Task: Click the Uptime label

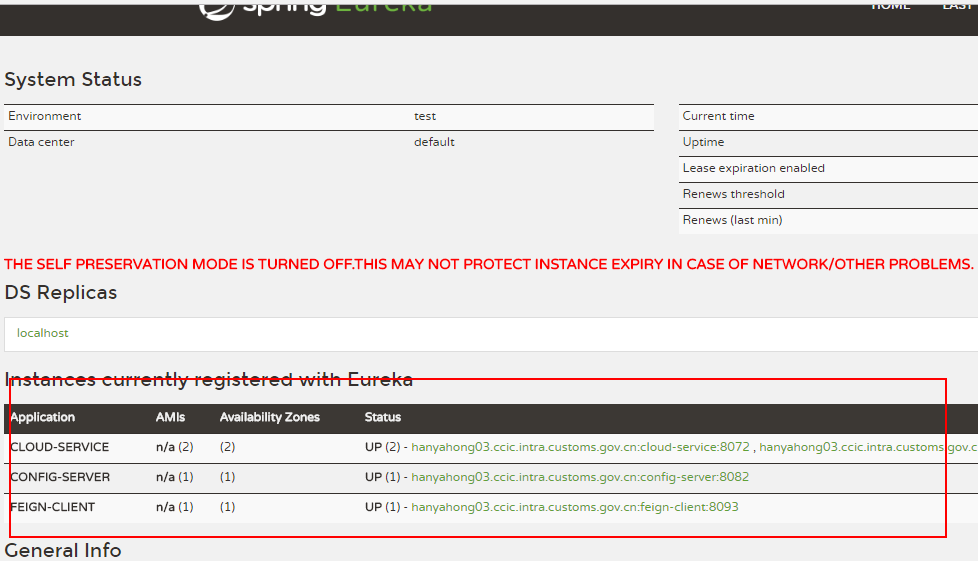Action: point(704,142)
